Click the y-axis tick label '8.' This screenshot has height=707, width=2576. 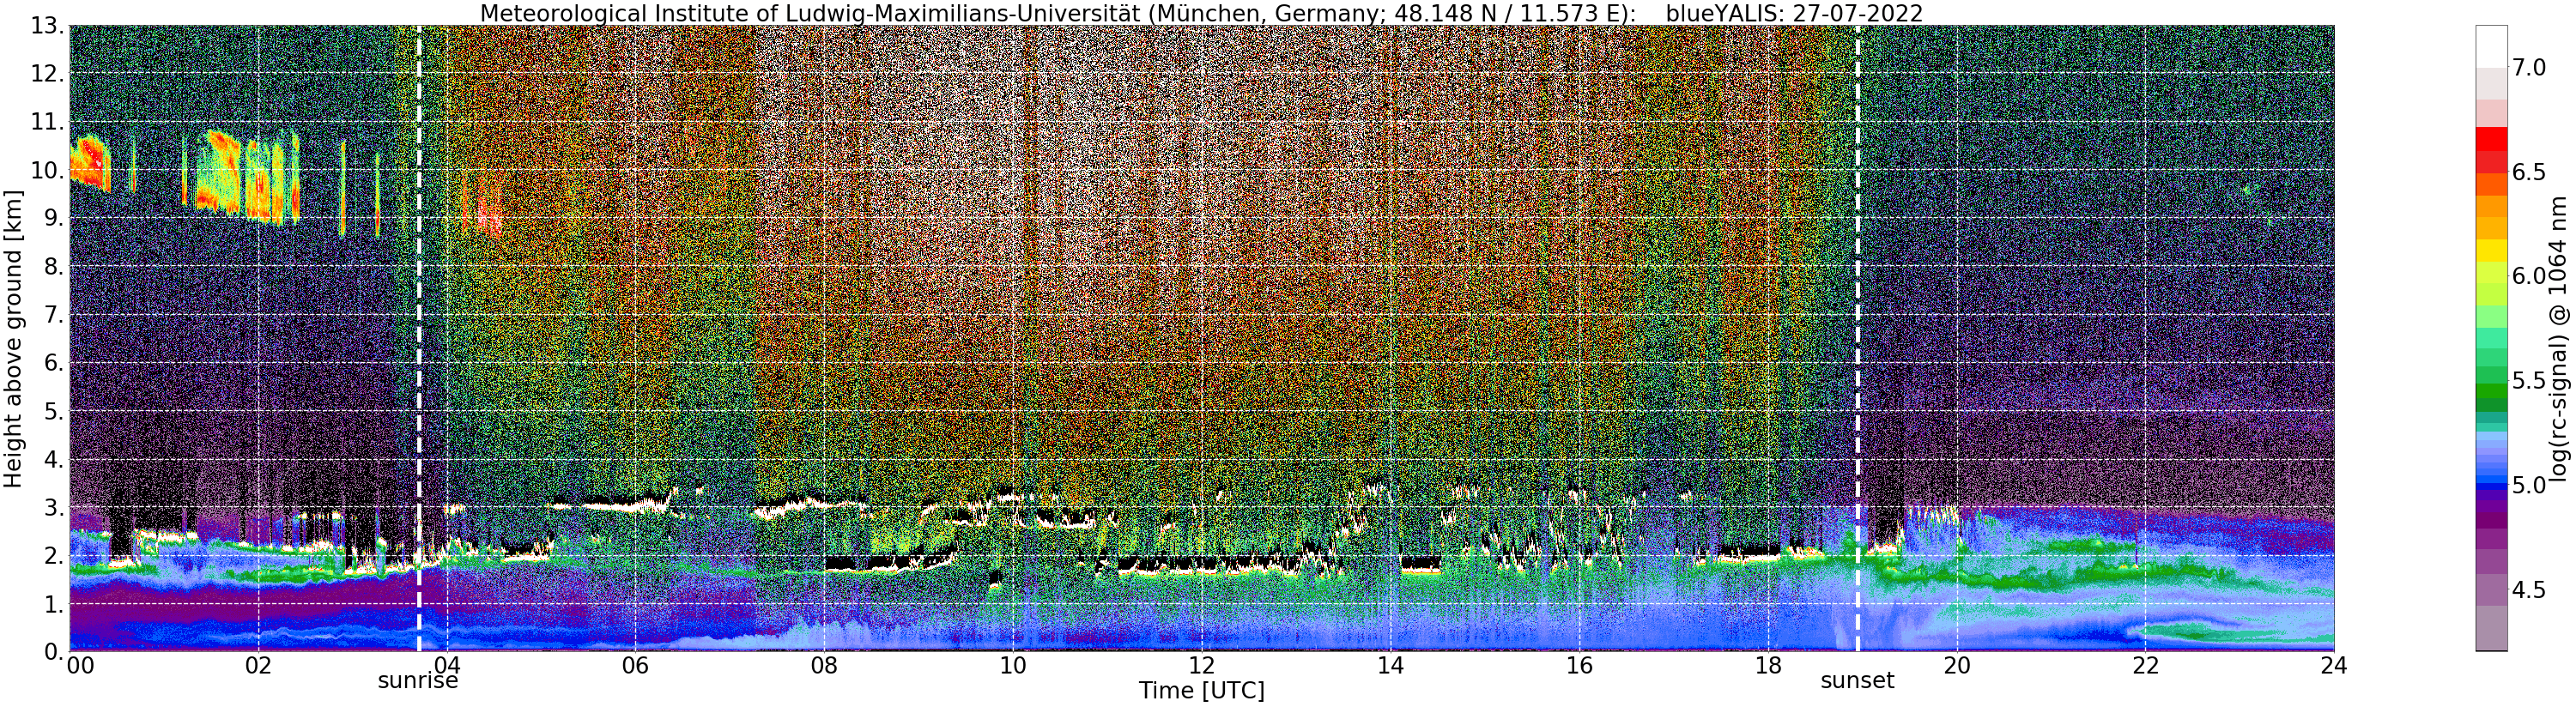(52, 266)
